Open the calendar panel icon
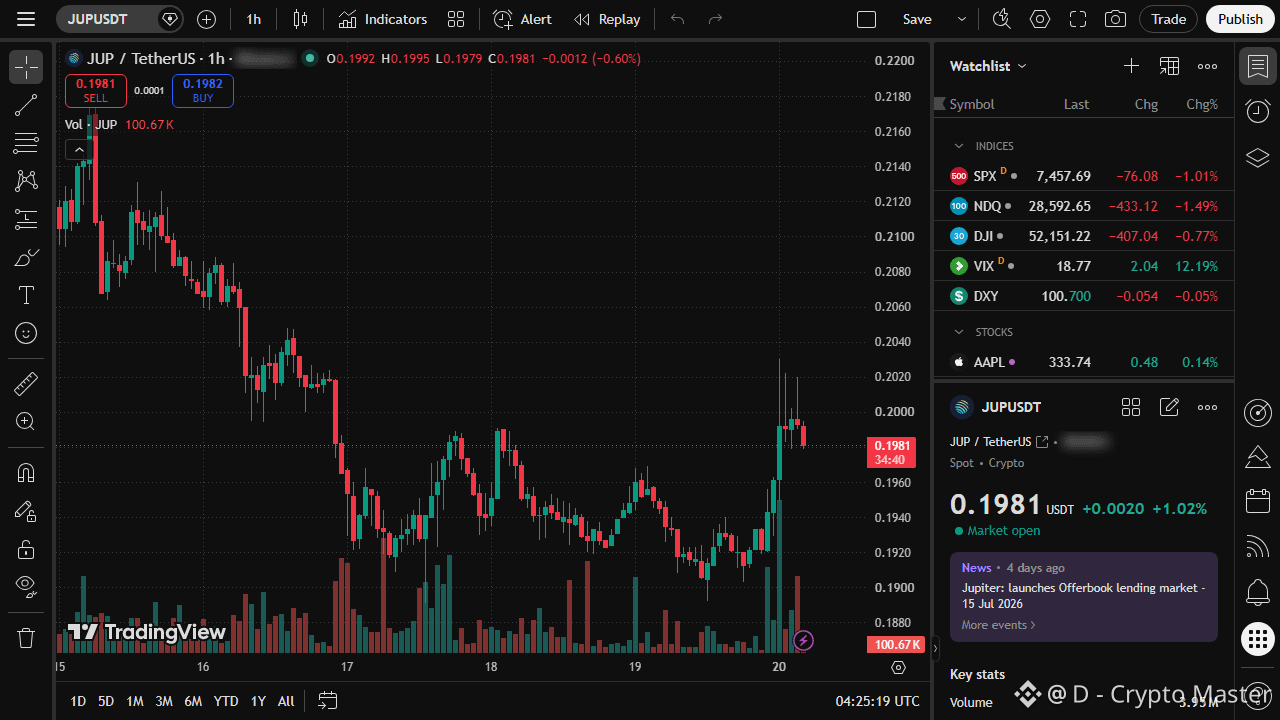Viewport: 1280px width, 720px height. coord(1258,501)
